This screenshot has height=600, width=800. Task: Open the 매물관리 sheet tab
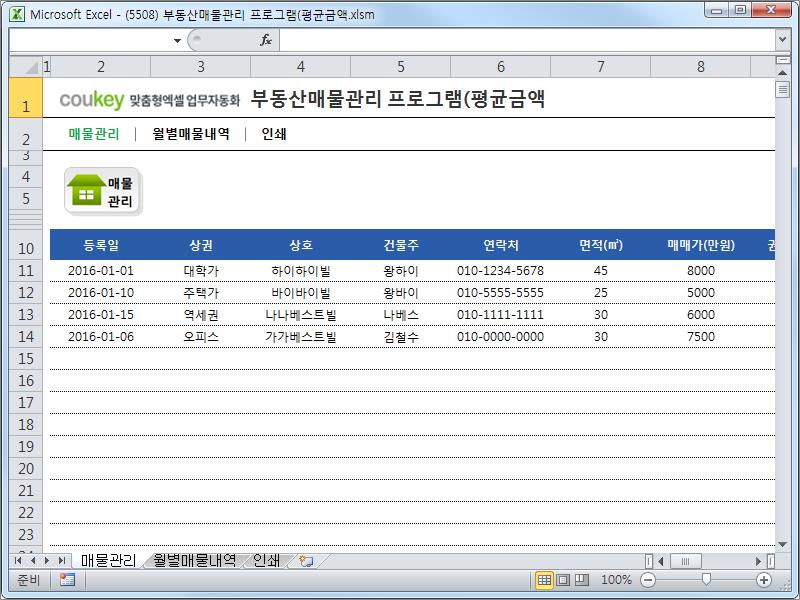(x=108, y=561)
